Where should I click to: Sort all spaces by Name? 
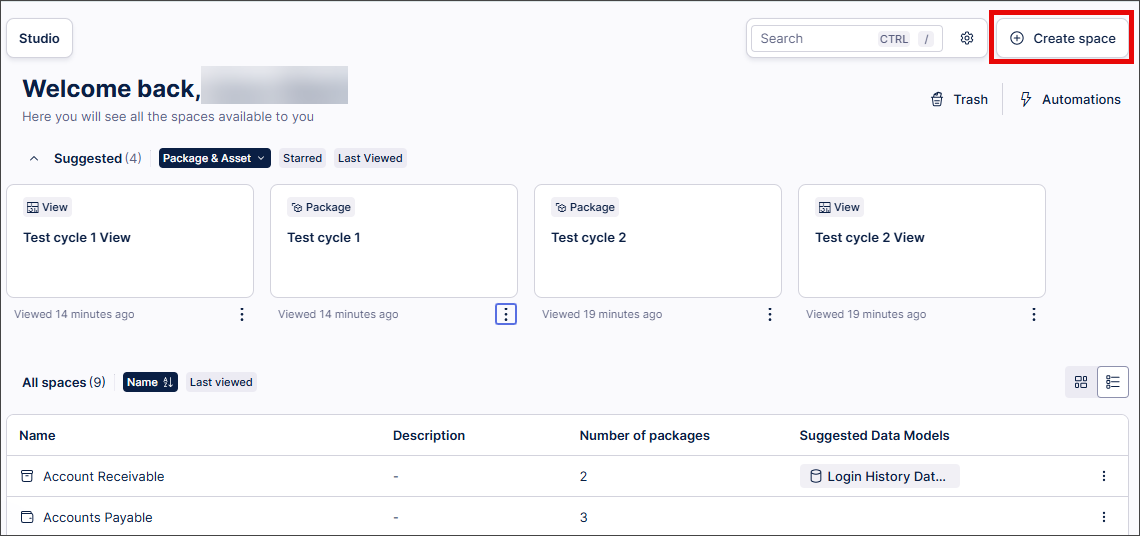[x=150, y=382]
